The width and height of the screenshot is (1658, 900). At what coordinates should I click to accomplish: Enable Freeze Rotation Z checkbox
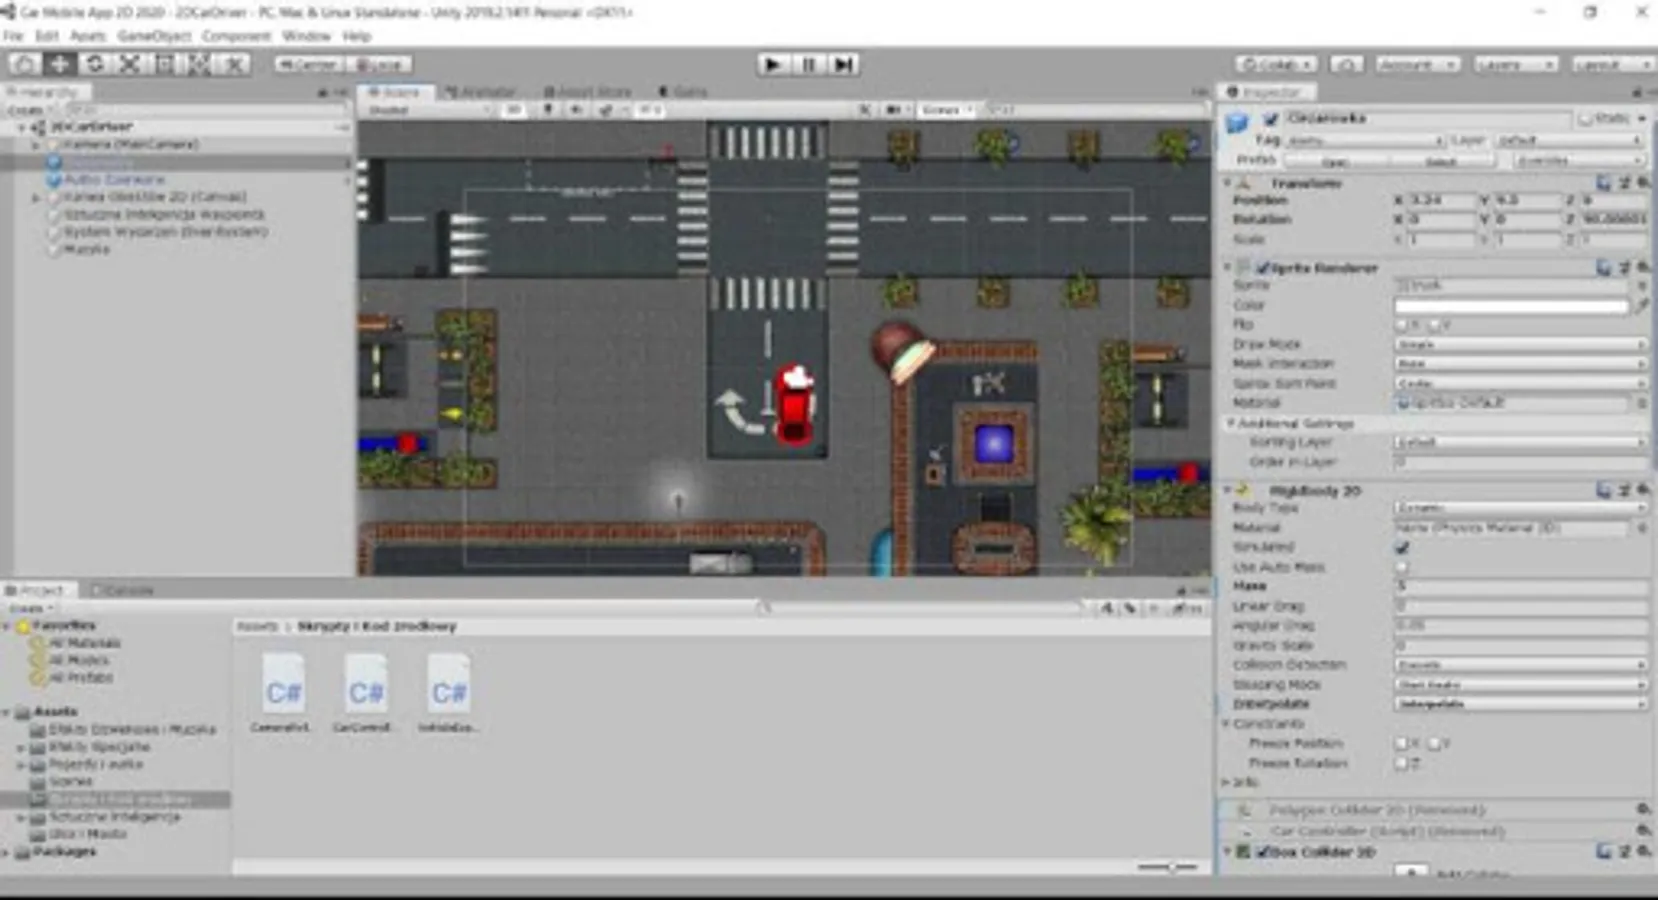[1402, 763]
